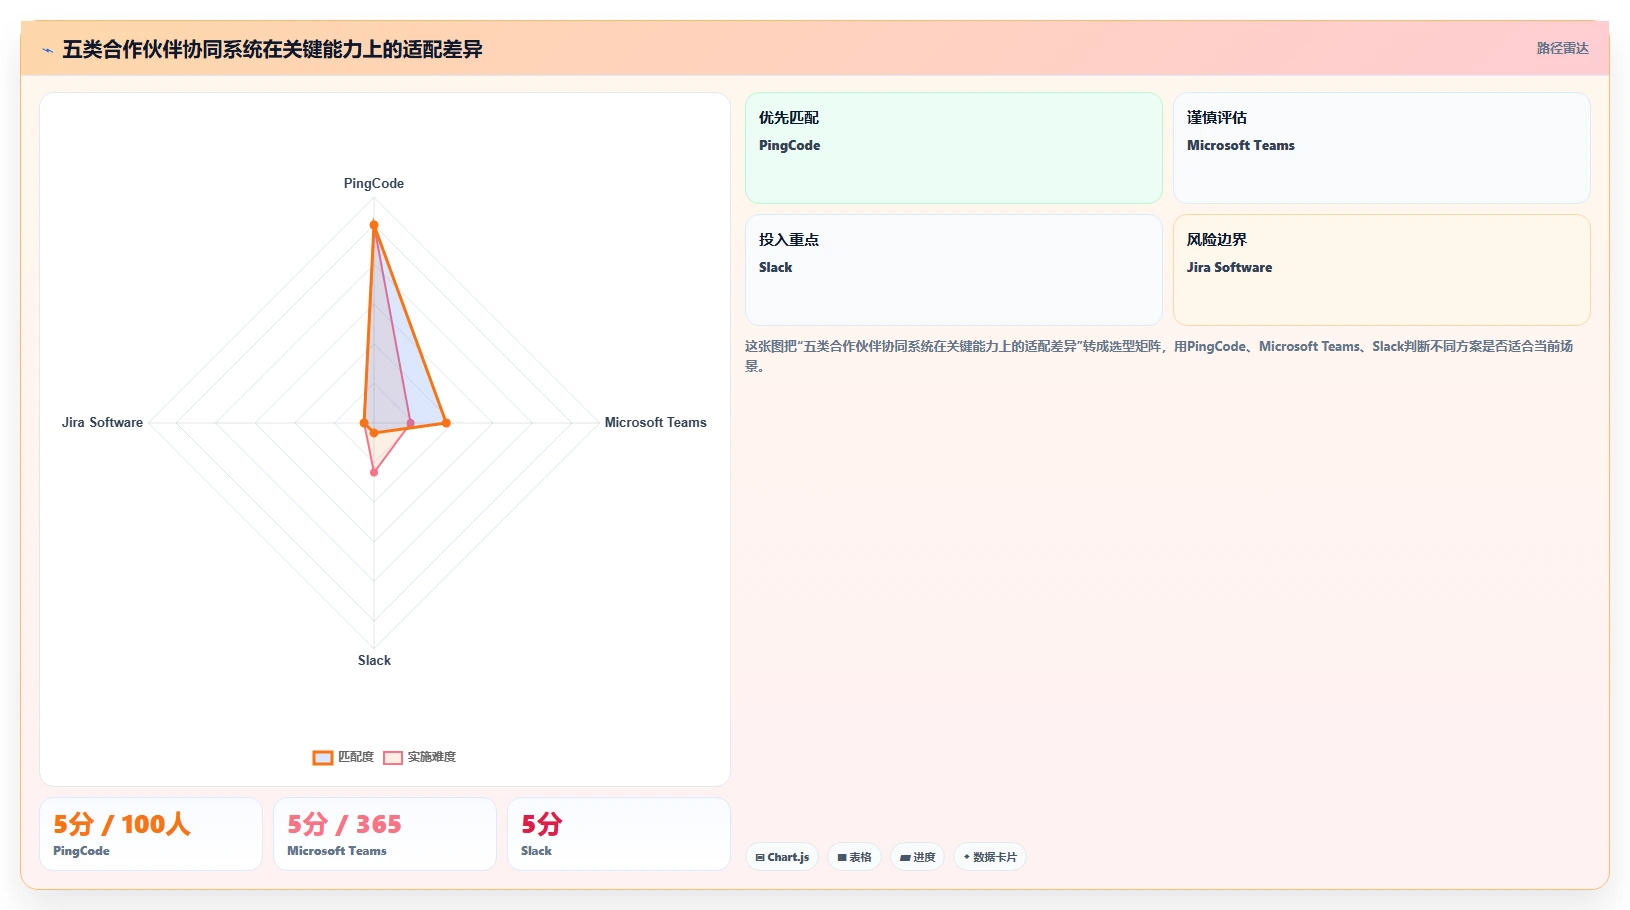Select the 进度 chip
Viewport: 1630px width, 910px height.
tap(917, 857)
